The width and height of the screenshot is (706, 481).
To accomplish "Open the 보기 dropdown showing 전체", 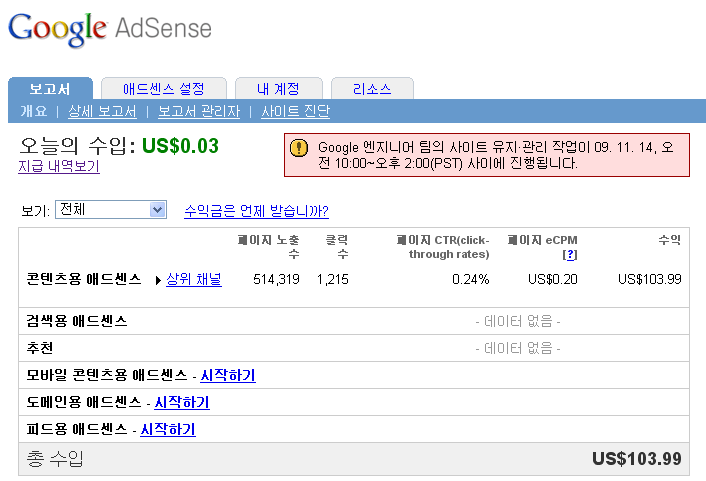I will (x=111, y=209).
